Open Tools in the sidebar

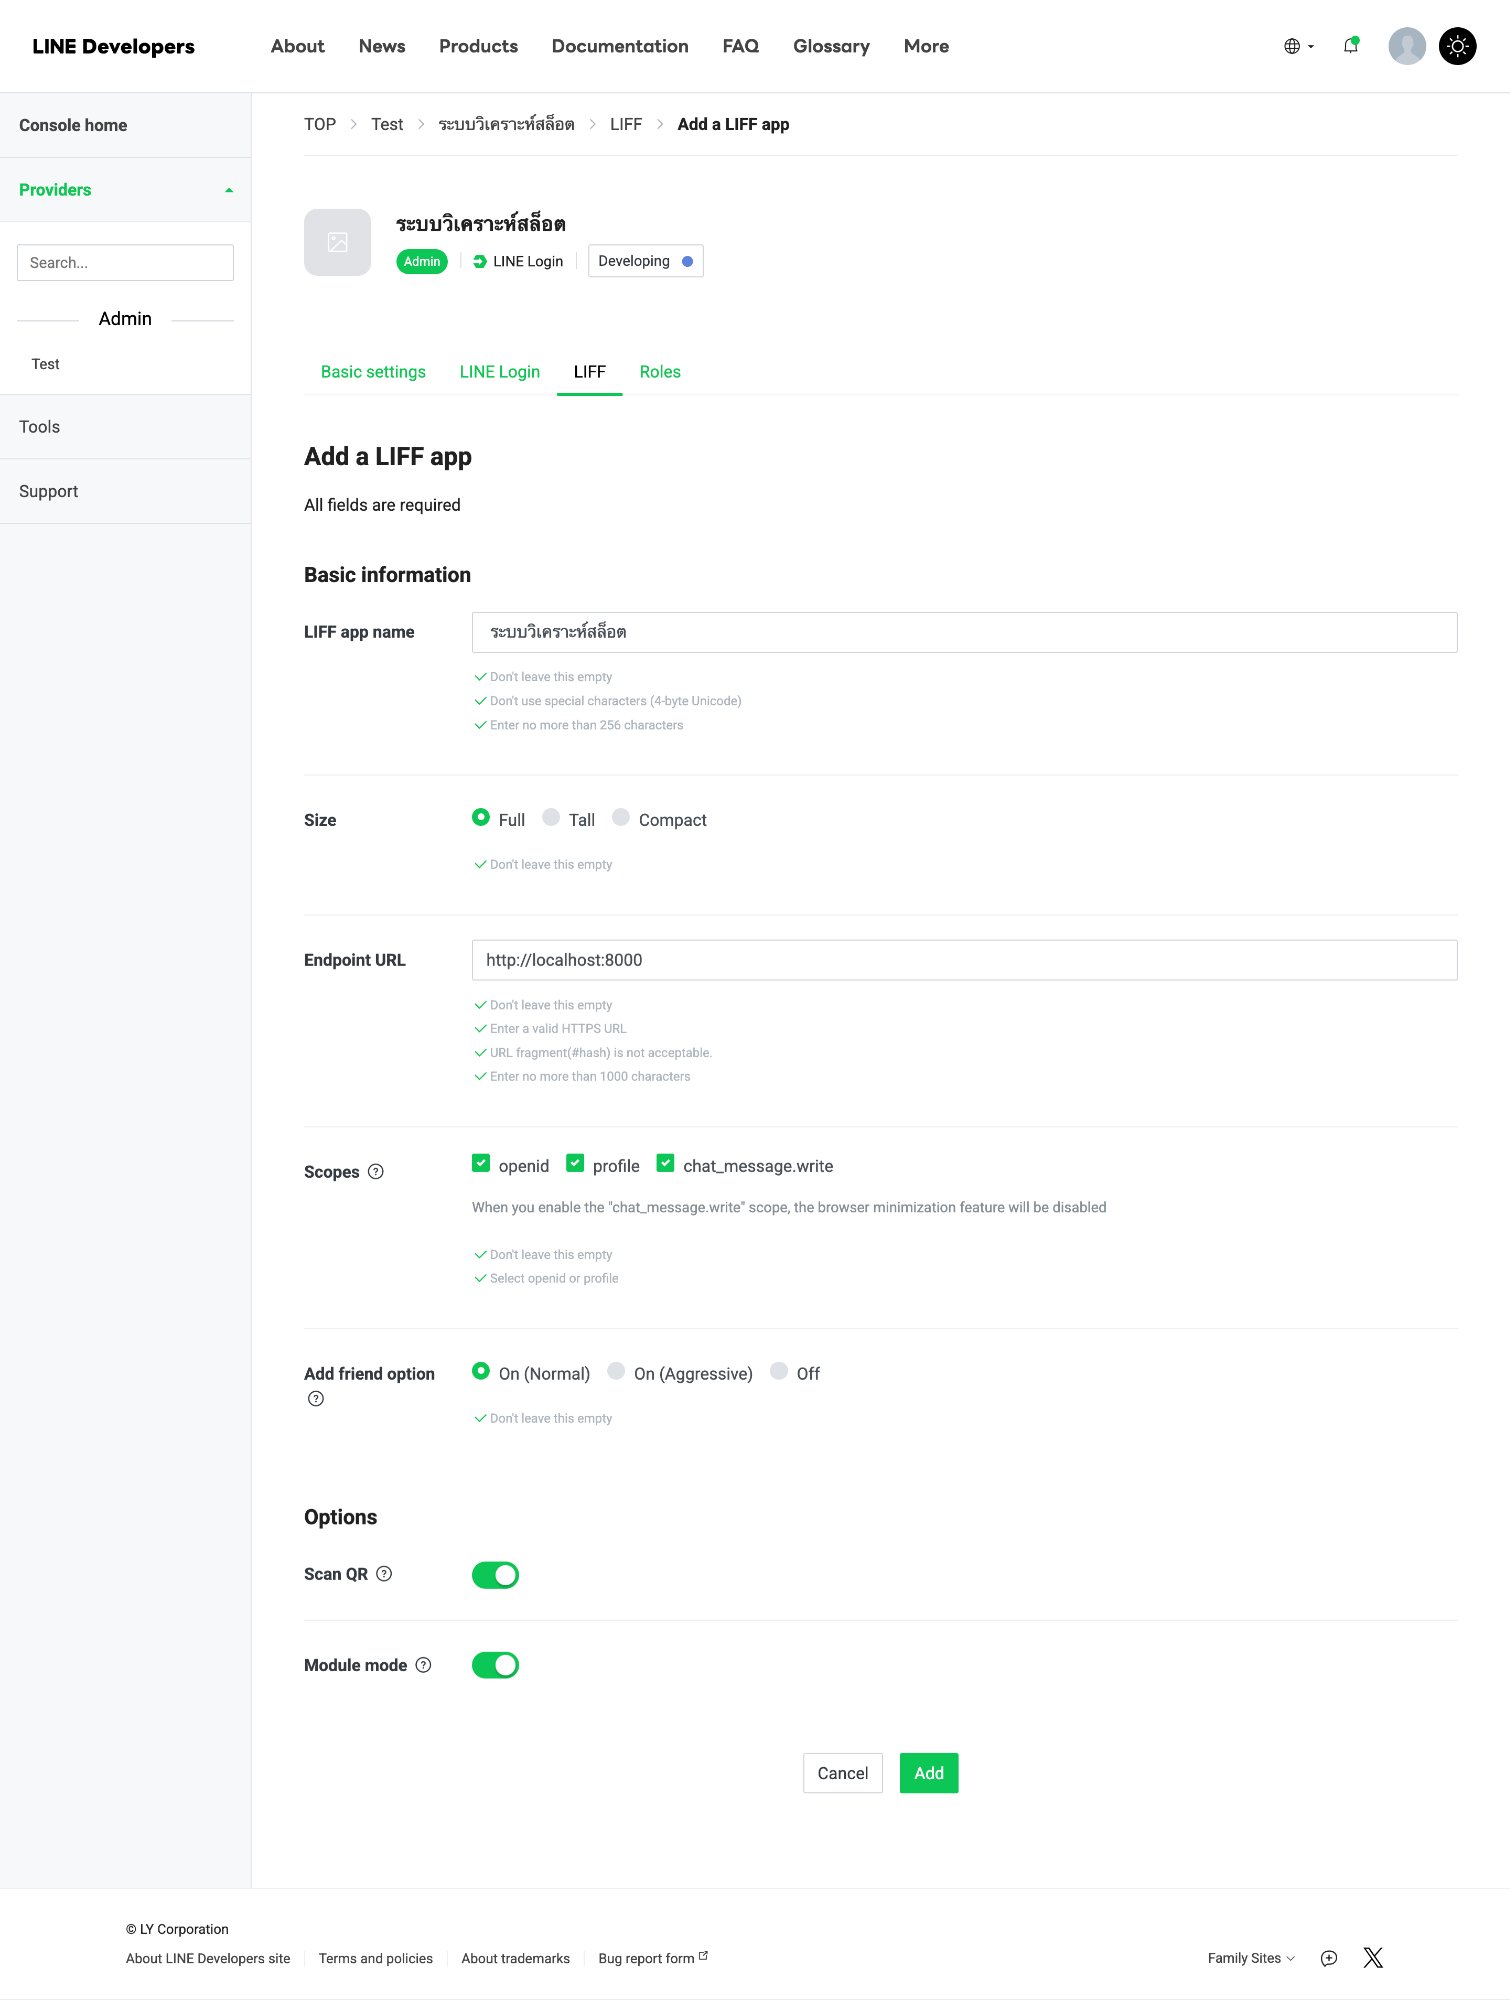(125, 427)
